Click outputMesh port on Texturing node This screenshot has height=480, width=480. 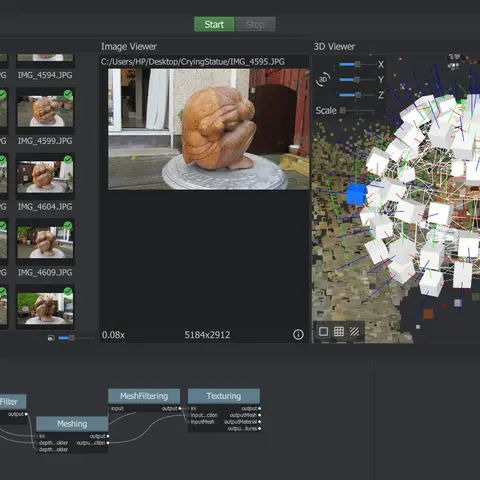coord(259,415)
